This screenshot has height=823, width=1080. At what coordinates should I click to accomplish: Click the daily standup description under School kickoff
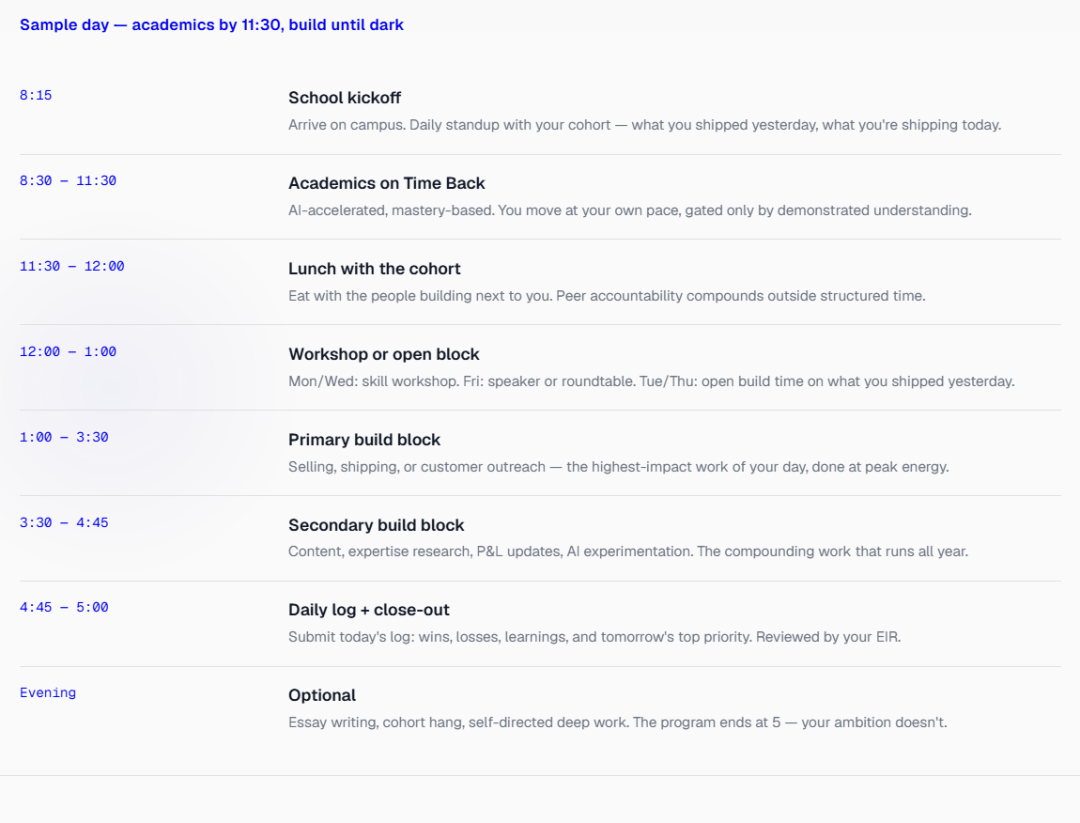click(645, 125)
